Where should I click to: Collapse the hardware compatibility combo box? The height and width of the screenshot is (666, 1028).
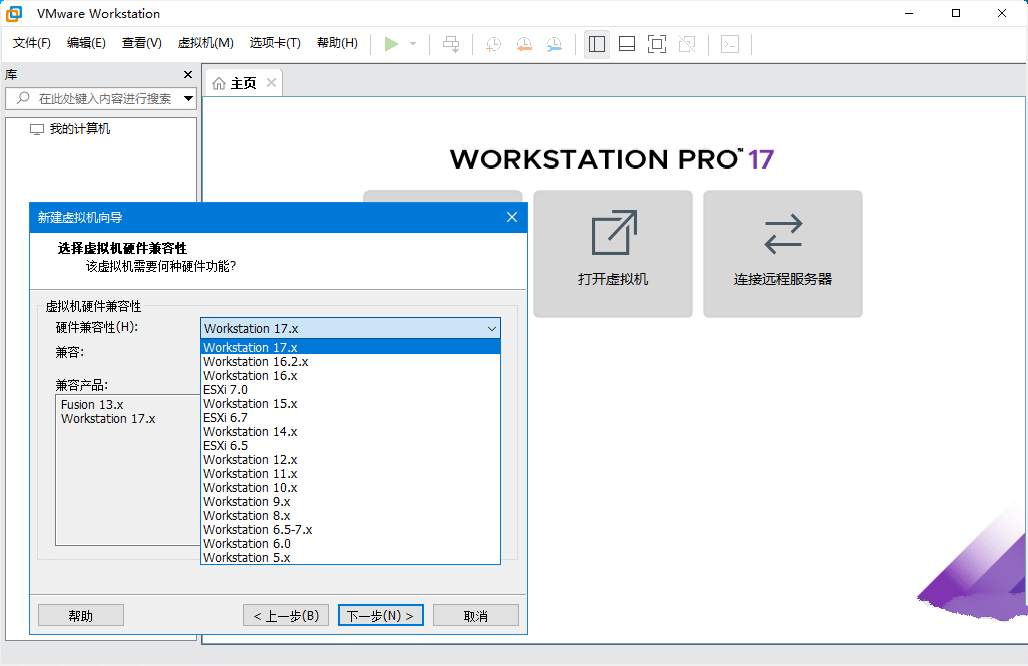[491, 328]
